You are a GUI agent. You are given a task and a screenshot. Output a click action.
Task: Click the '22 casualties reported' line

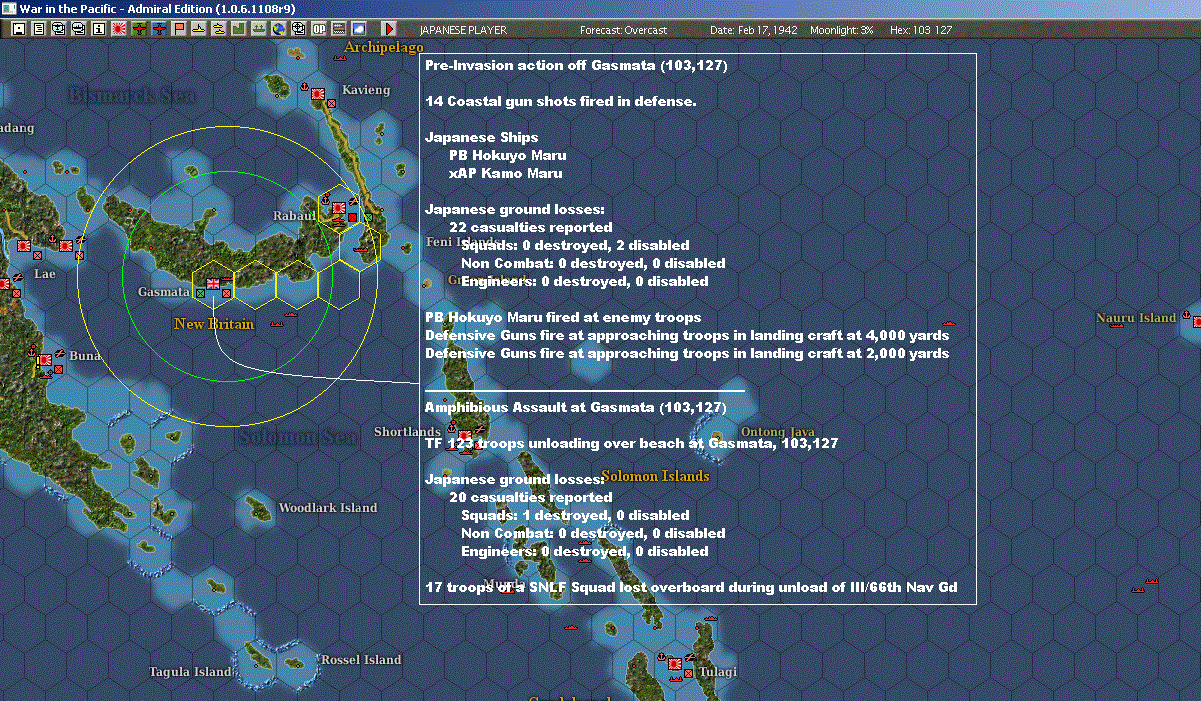[530, 227]
